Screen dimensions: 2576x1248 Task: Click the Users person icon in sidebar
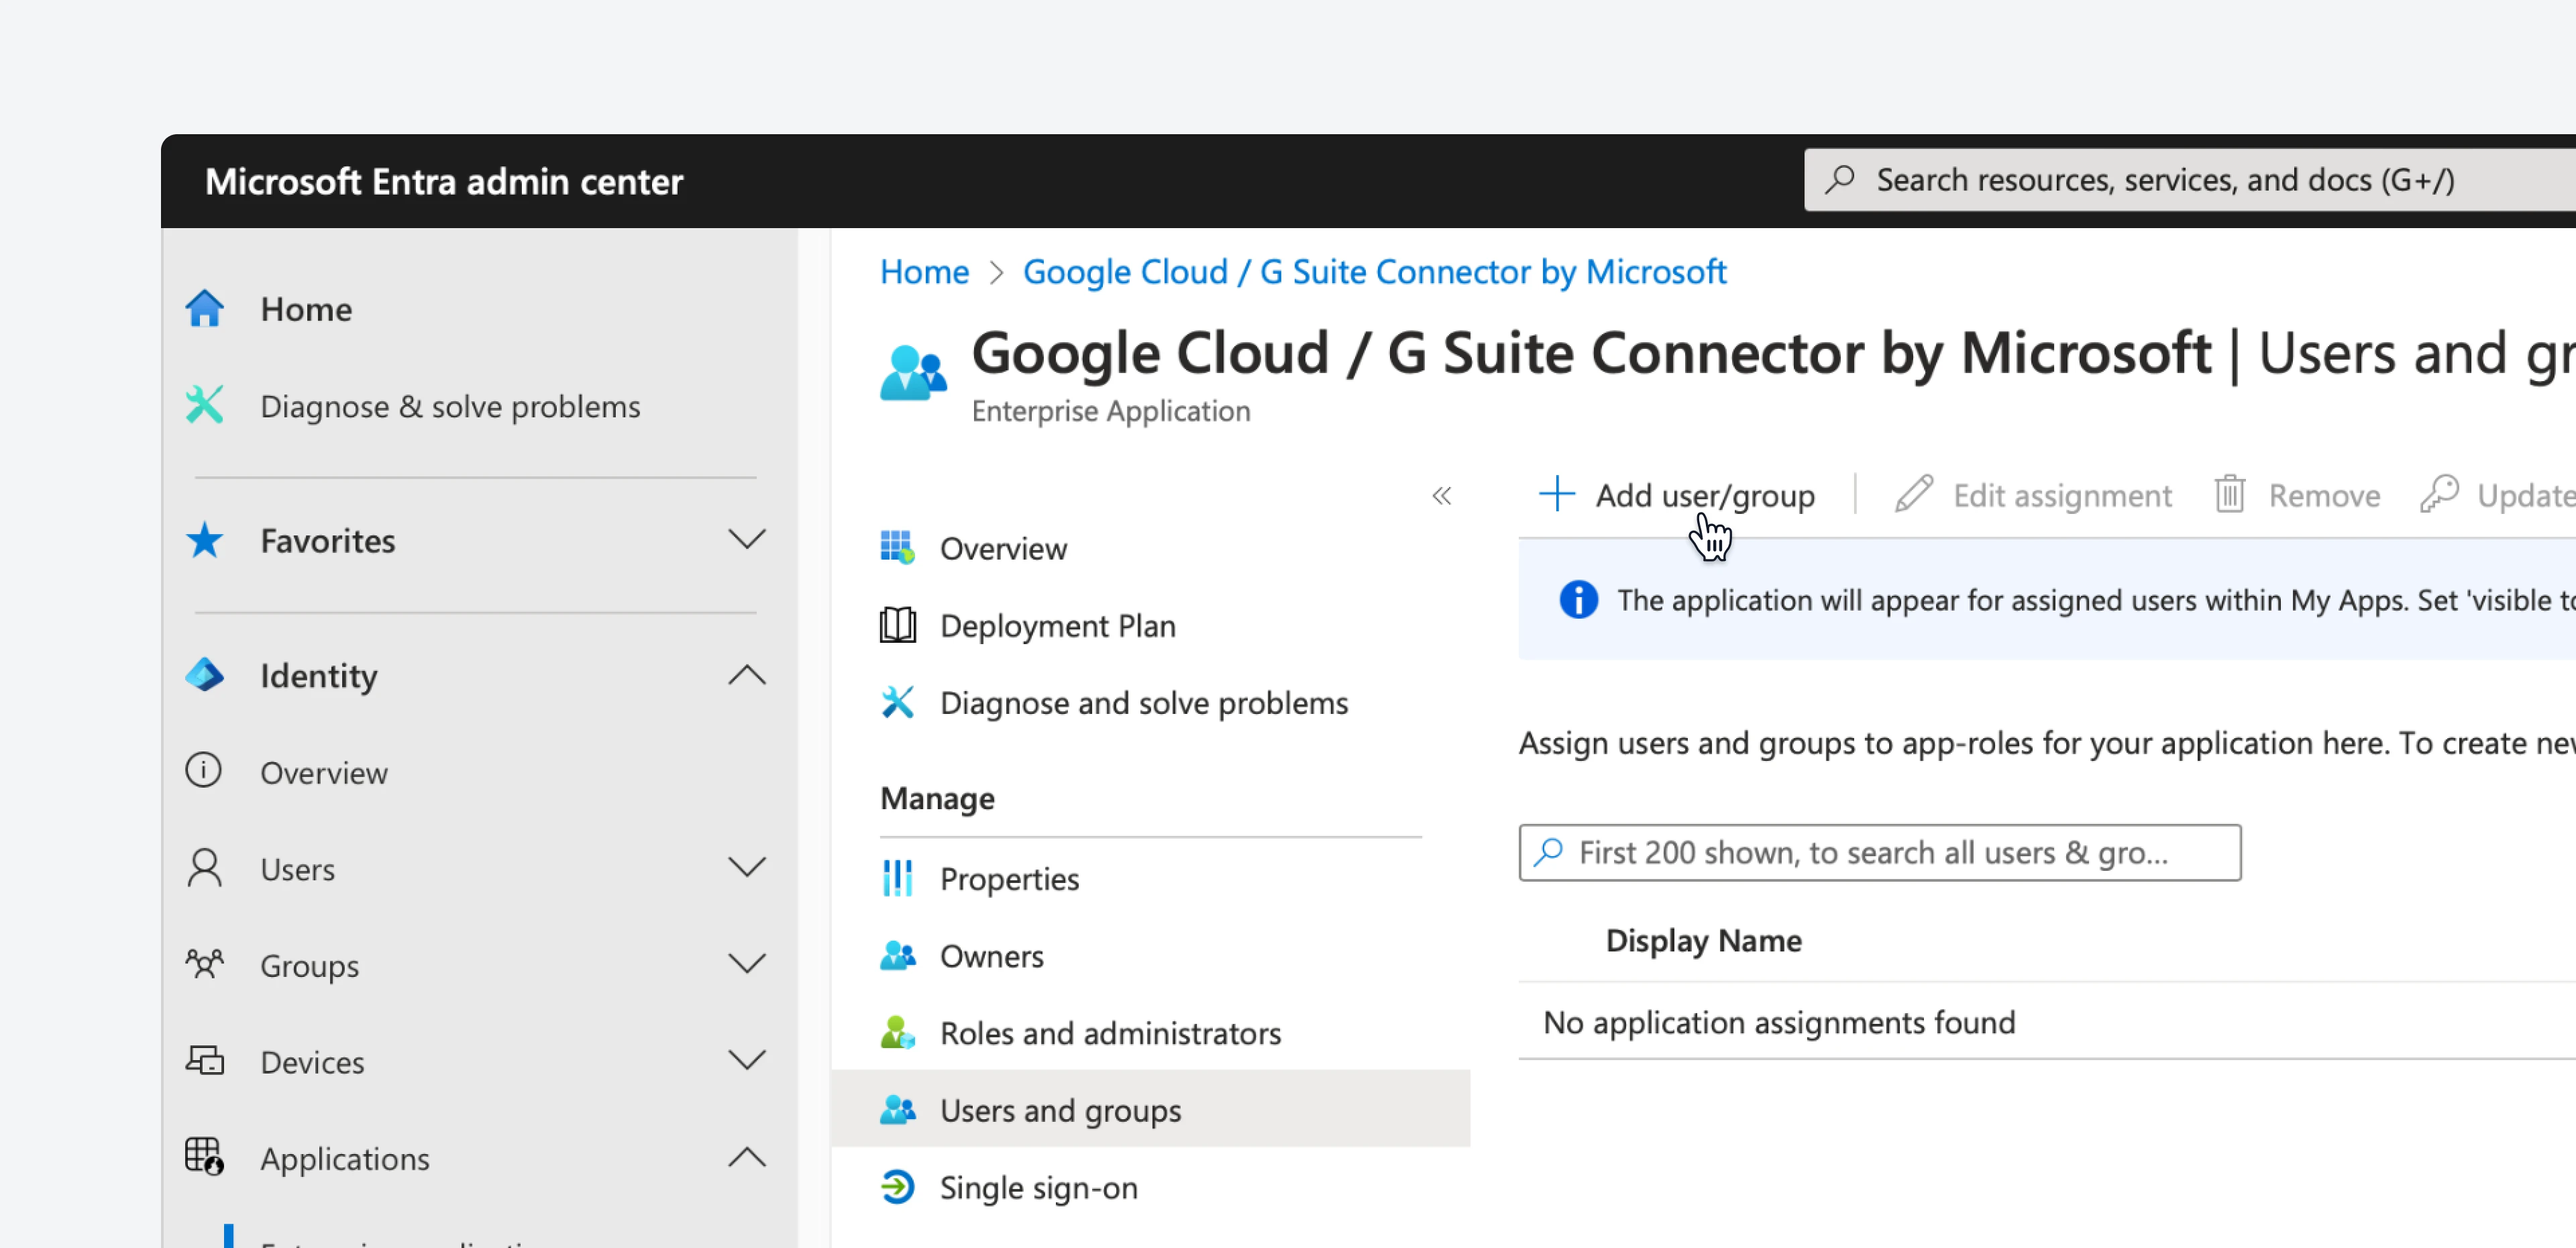pyautogui.click(x=205, y=868)
